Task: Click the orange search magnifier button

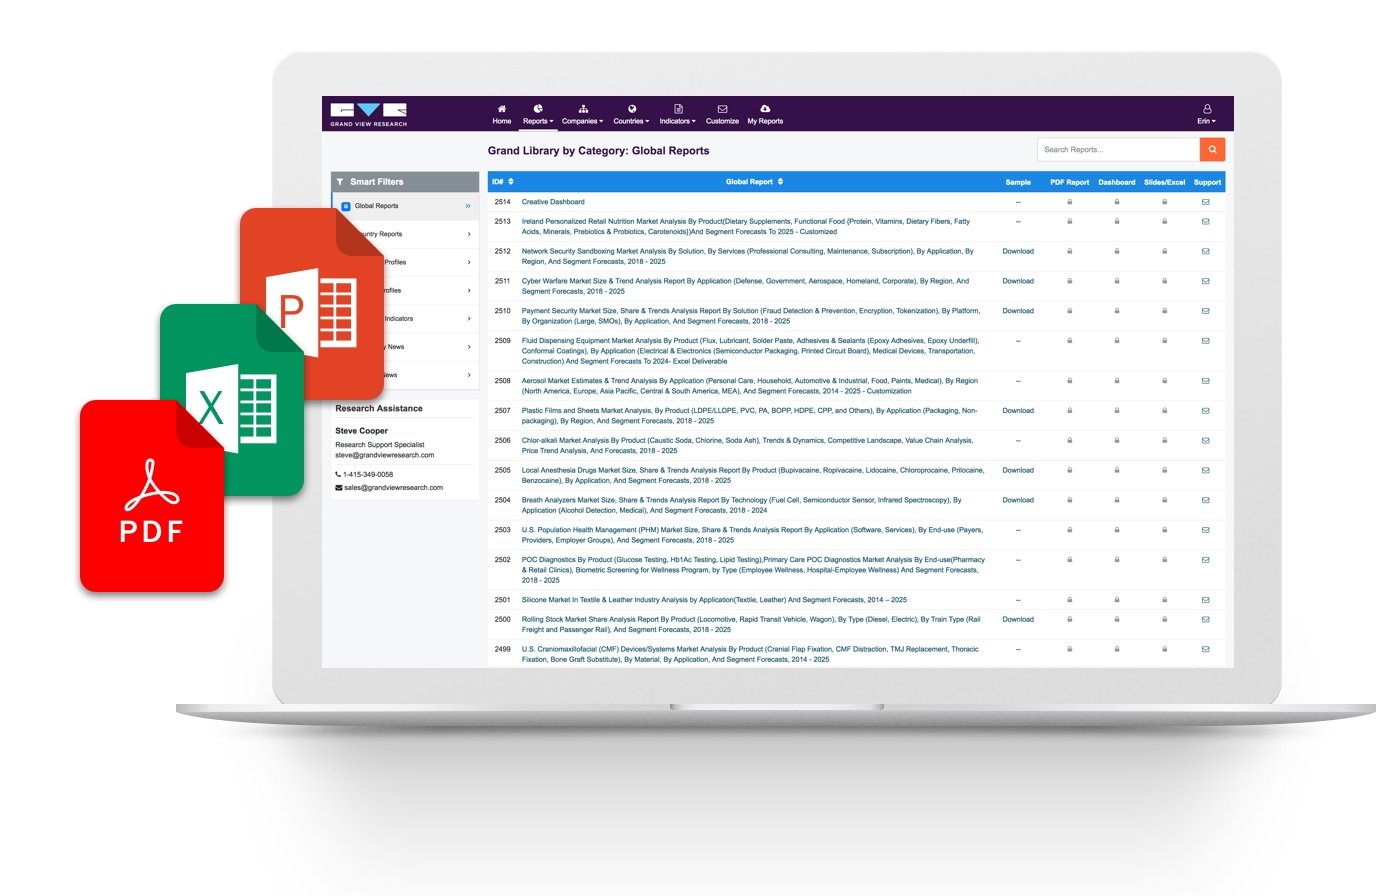Action: (x=1212, y=148)
